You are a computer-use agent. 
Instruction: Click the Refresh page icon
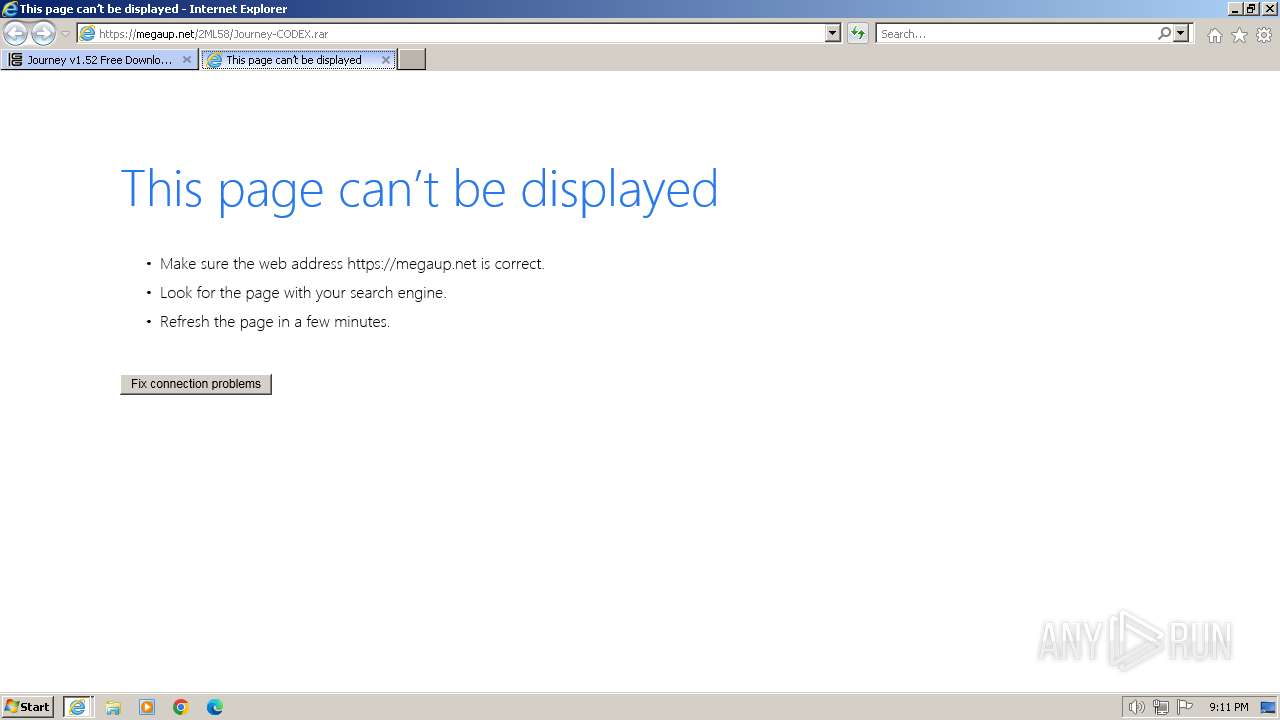click(x=858, y=34)
